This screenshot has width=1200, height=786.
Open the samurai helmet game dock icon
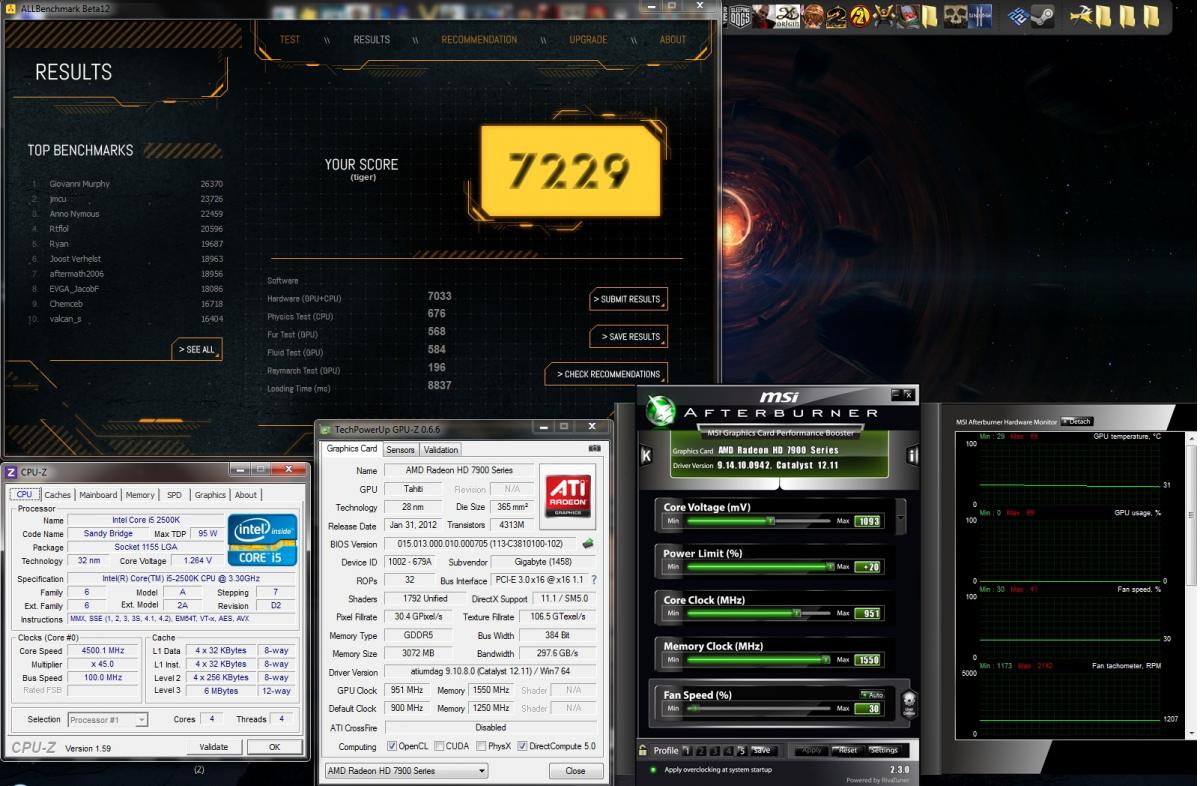pyautogui.click(x=885, y=15)
